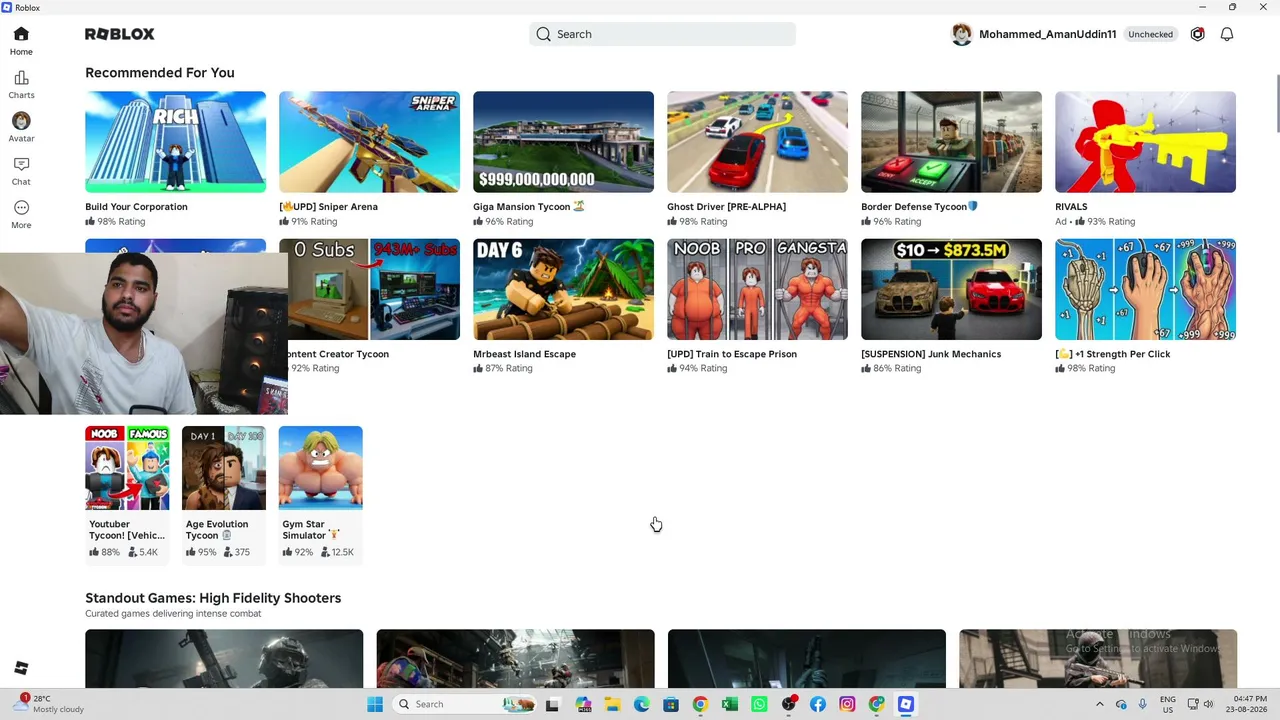Open the Avatar editor from sidebar
This screenshot has height=720, width=1280.
click(x=21, y=127)
